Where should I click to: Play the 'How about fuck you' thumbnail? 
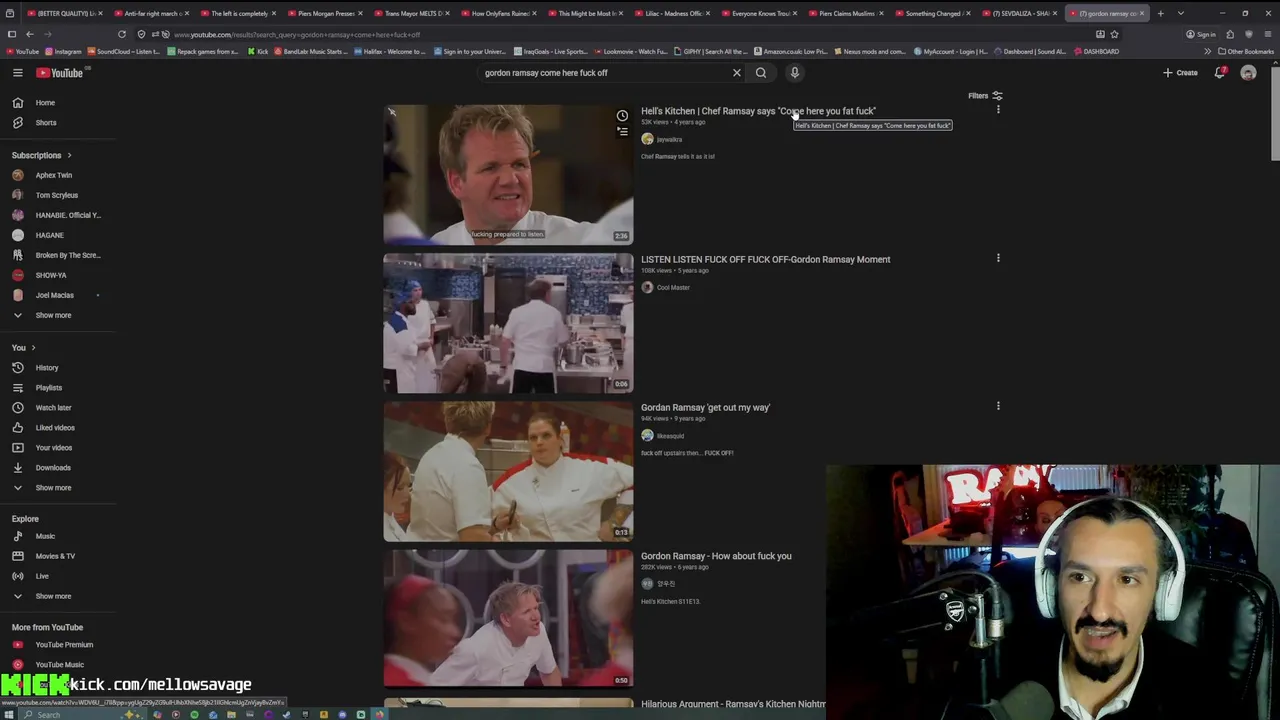(508, 618)
